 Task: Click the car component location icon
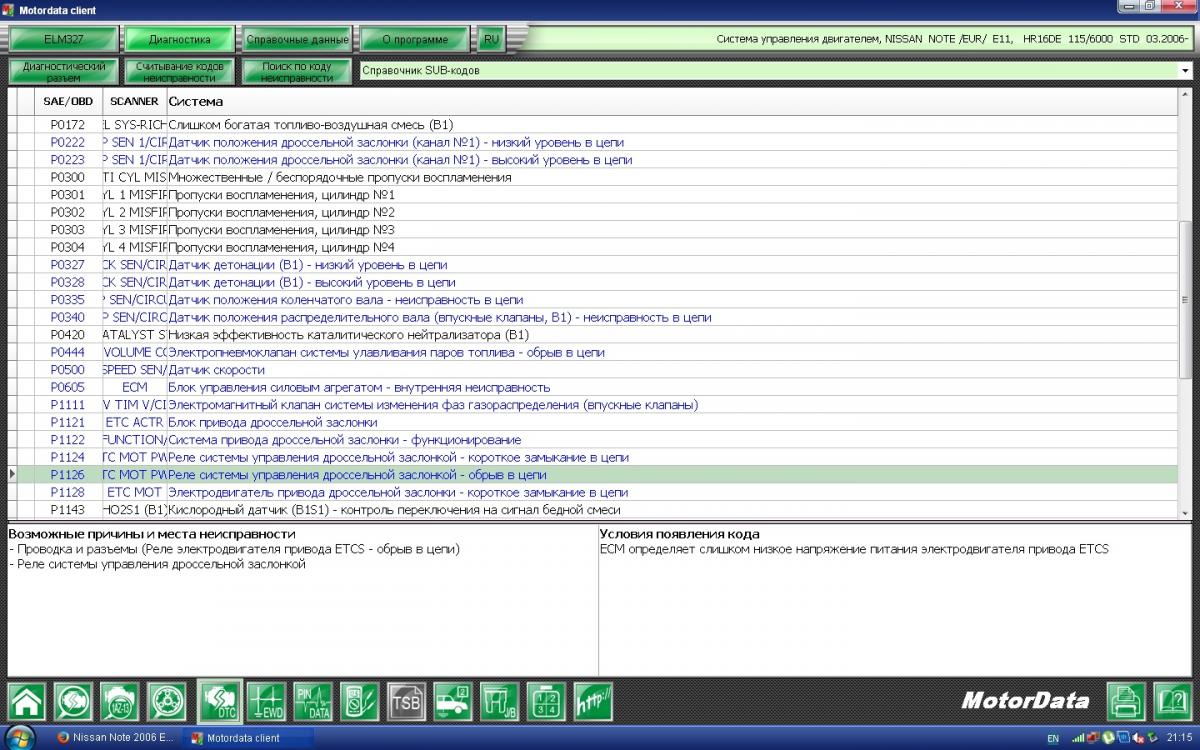point(453,700)
